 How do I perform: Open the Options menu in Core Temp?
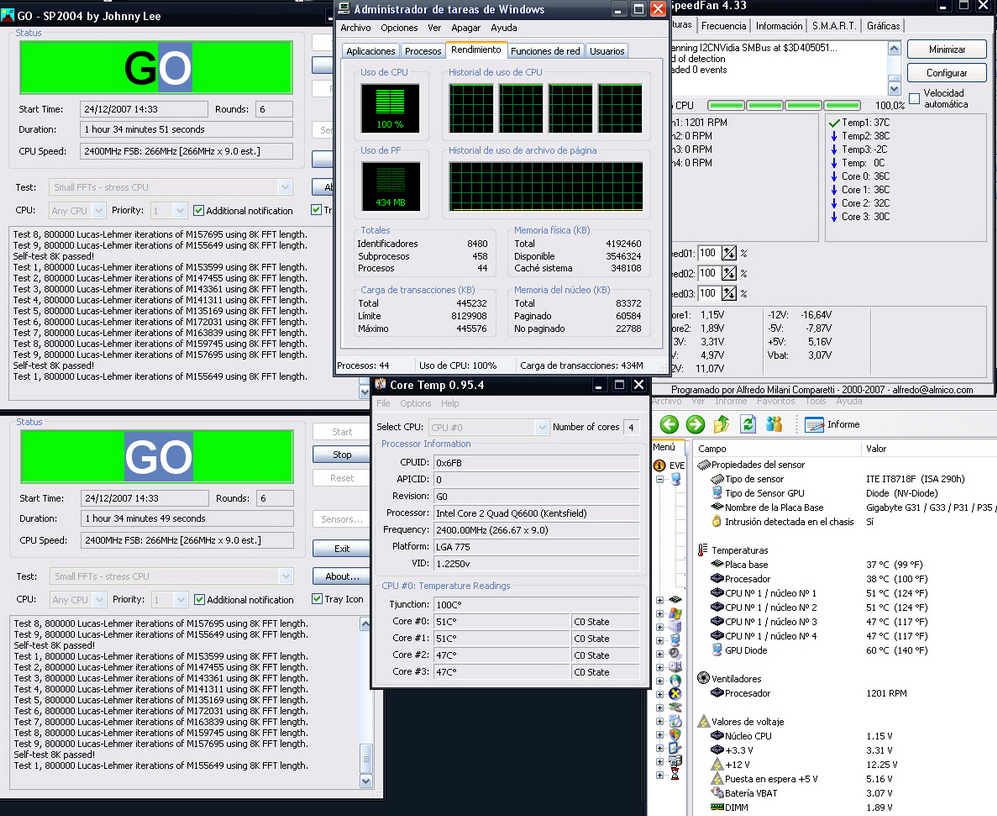coord(416,403)
